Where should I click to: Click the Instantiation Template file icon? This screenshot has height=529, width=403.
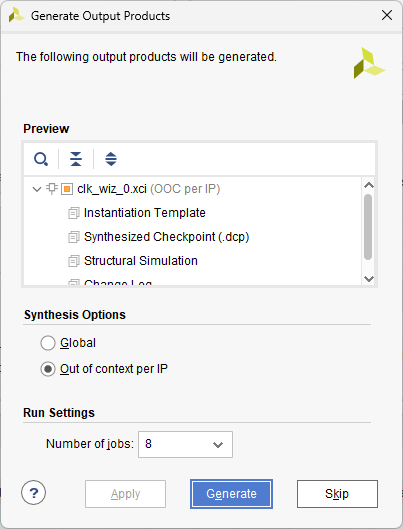(x=74, y=213)
